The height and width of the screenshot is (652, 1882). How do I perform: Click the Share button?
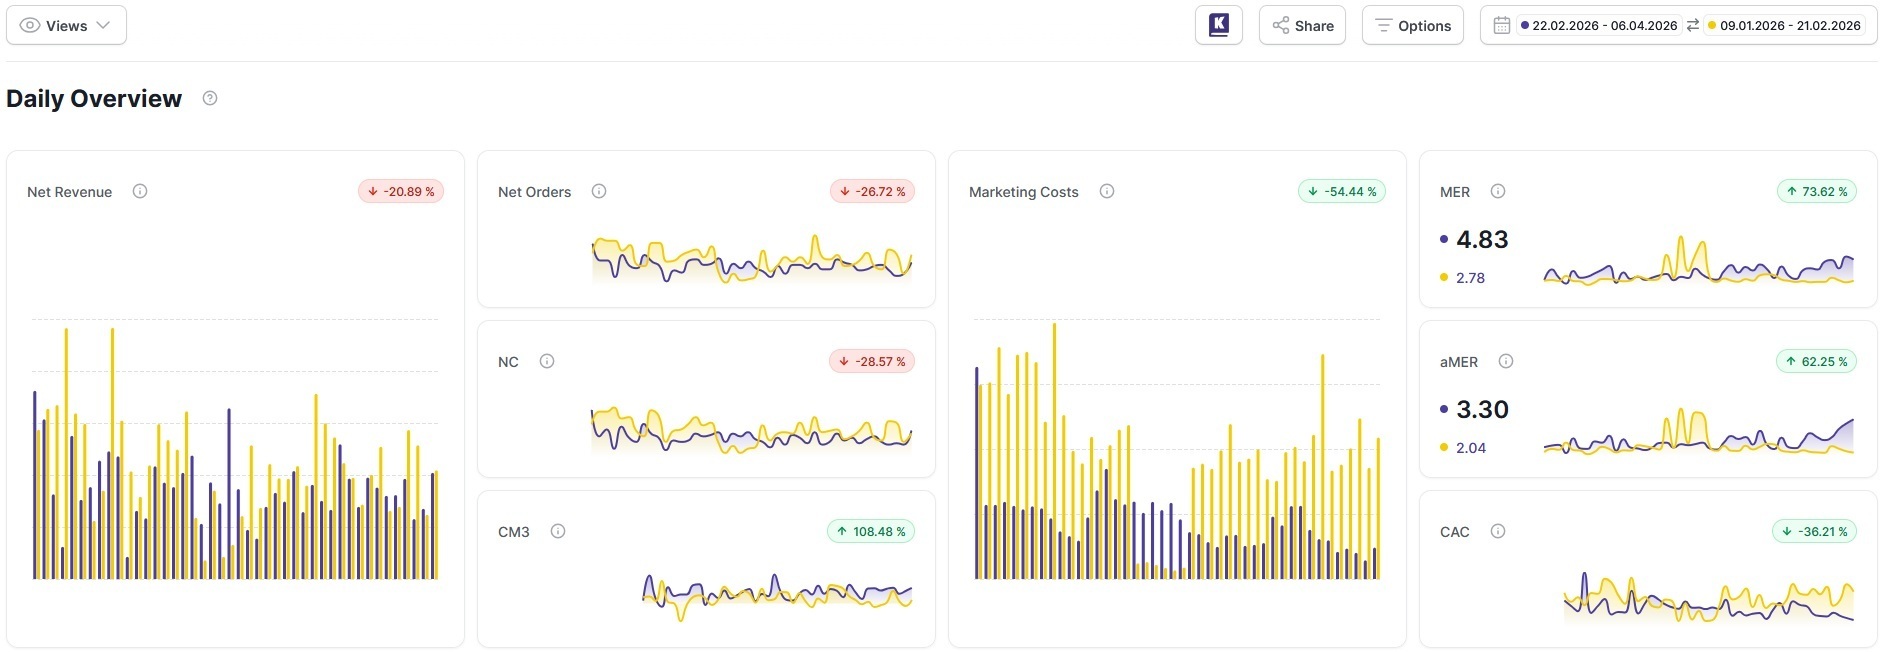pos(1302,25)
